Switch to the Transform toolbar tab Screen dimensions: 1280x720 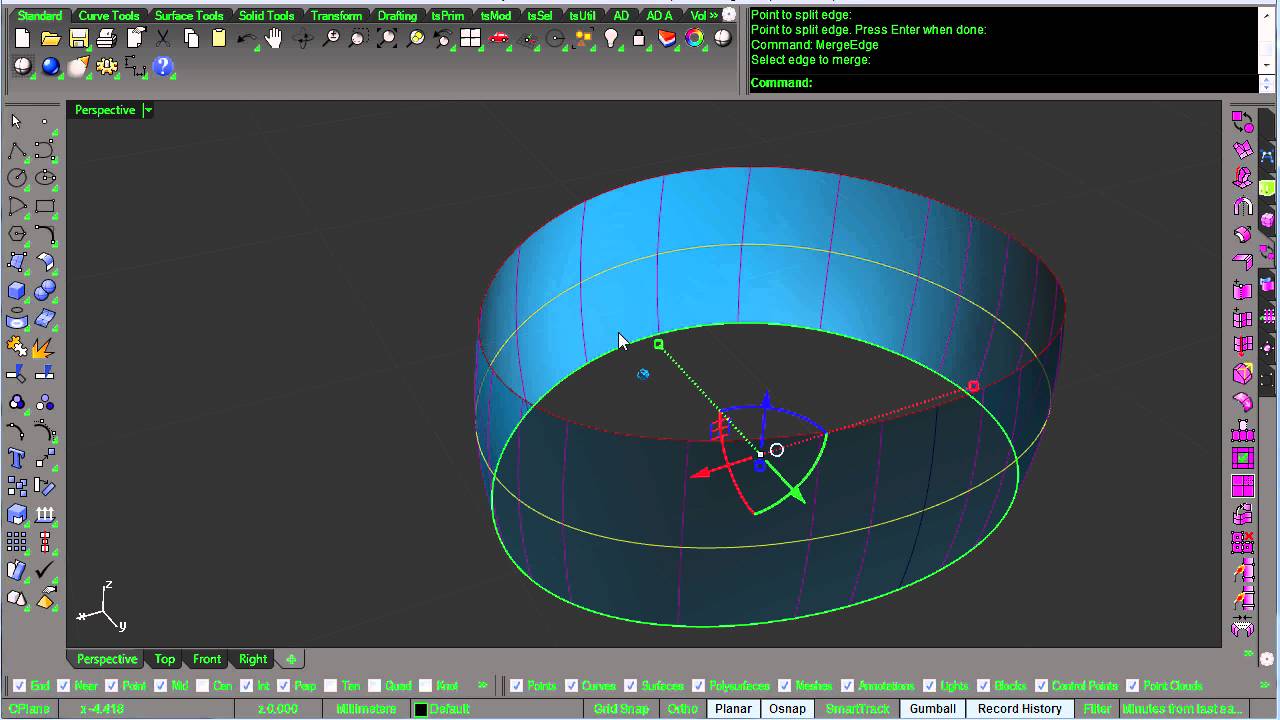click(336, 16)
